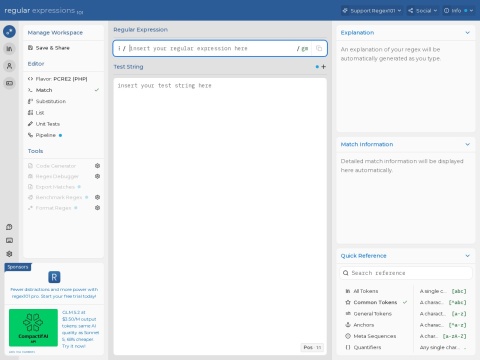The image size is (480, 360).
Task: Select Unit Tests editor mode
Action: (x=63, y=124)
